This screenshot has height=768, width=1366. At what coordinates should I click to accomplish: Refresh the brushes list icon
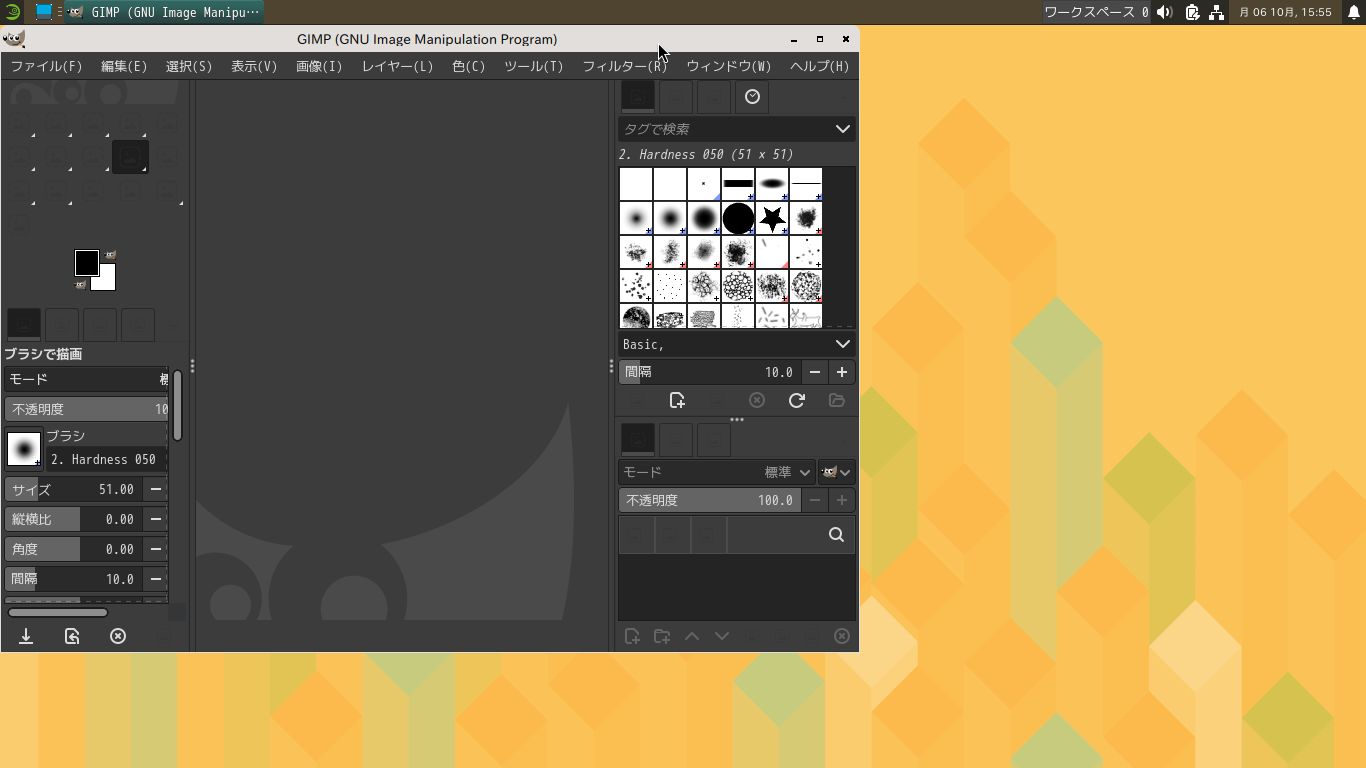(x=797, y=400)
